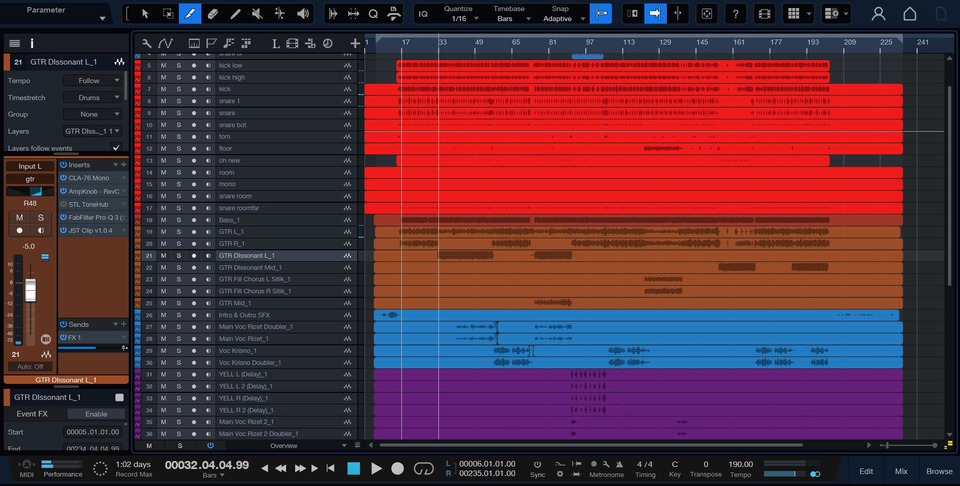Open the Timestretch 'Drums' dropdown
The height and width of the screenshot is (486, 960).
coord(93,97)
